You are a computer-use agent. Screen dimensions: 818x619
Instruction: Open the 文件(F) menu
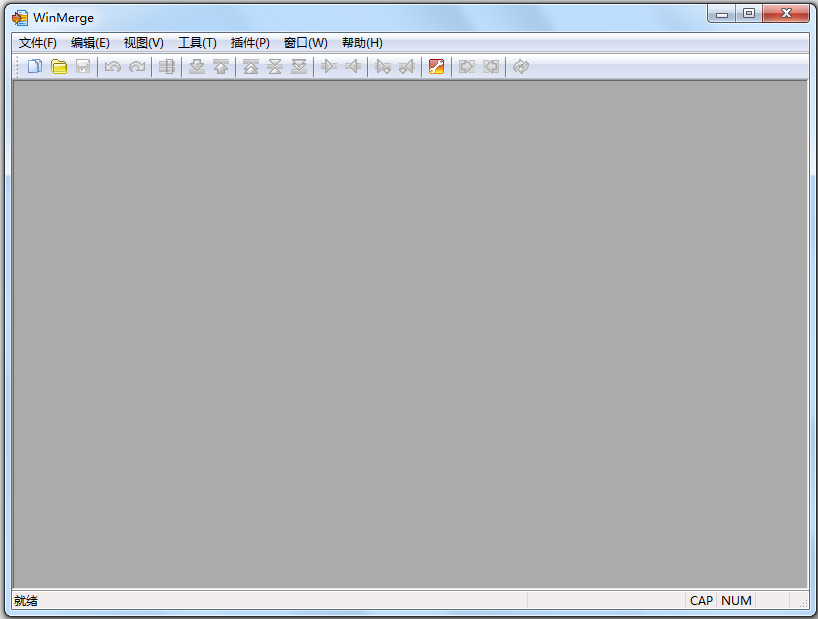[37, 43]
